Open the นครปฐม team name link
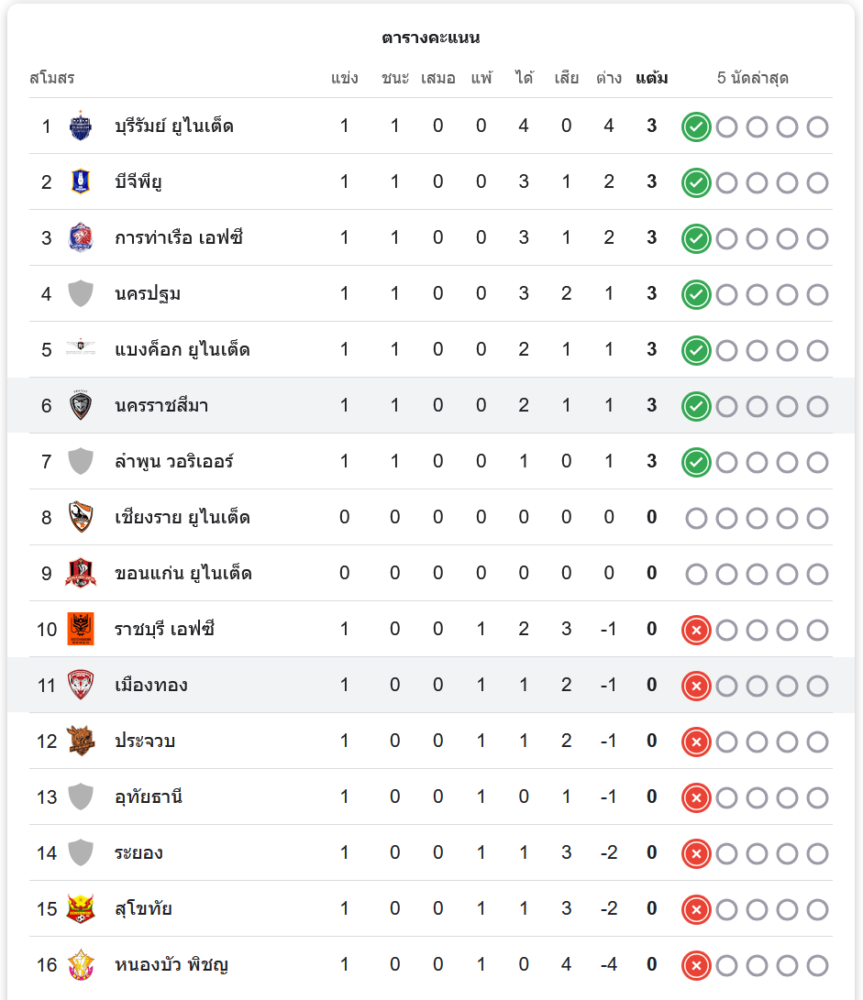This screenshot has height=1000, width=863. pyautogui.click(x=147, y=294)
